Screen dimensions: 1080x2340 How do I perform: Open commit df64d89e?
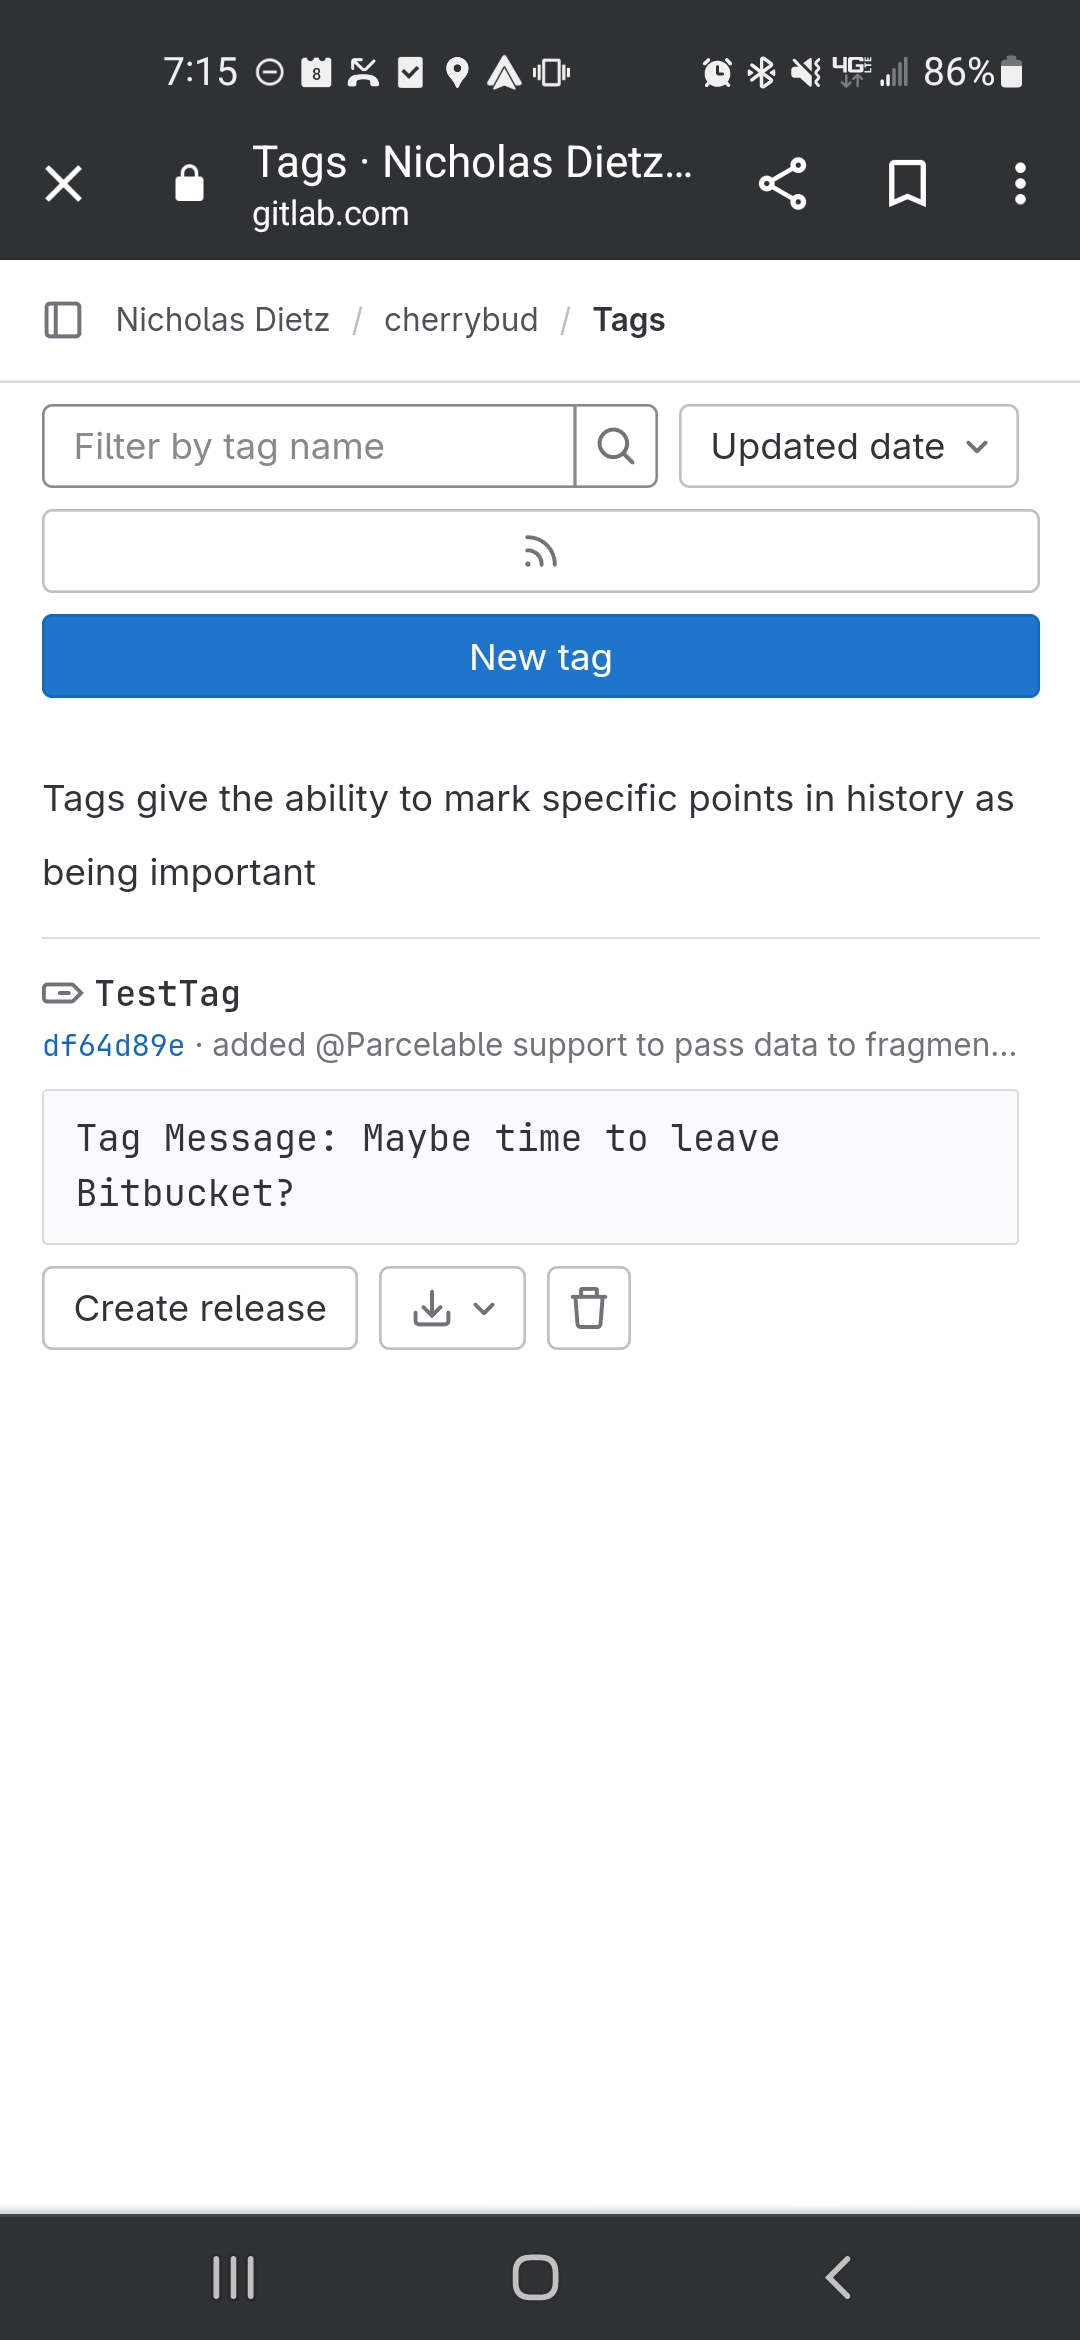pos(112,1044)
